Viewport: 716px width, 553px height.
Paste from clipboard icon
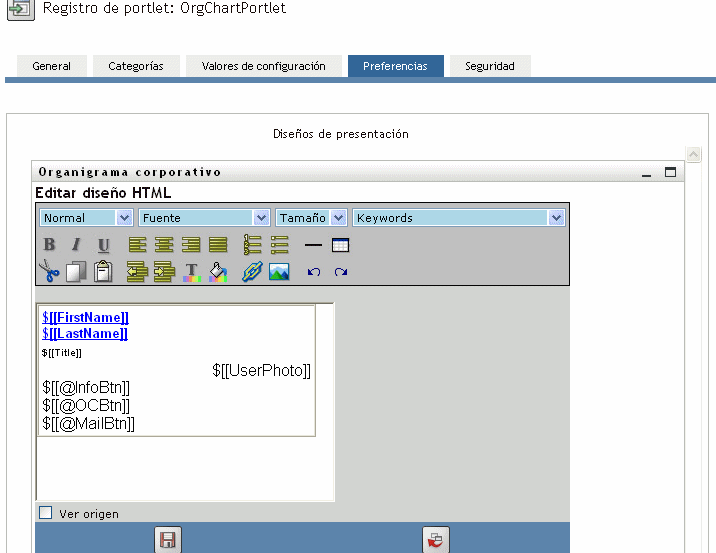tap(103, 271)
